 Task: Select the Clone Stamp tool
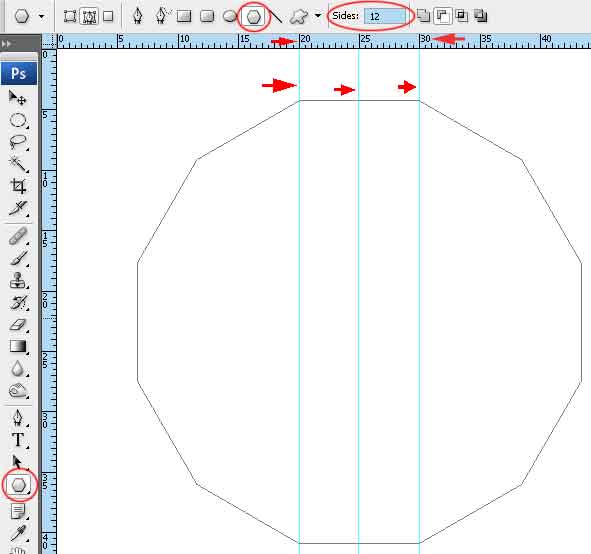click(x=17, y=280)
